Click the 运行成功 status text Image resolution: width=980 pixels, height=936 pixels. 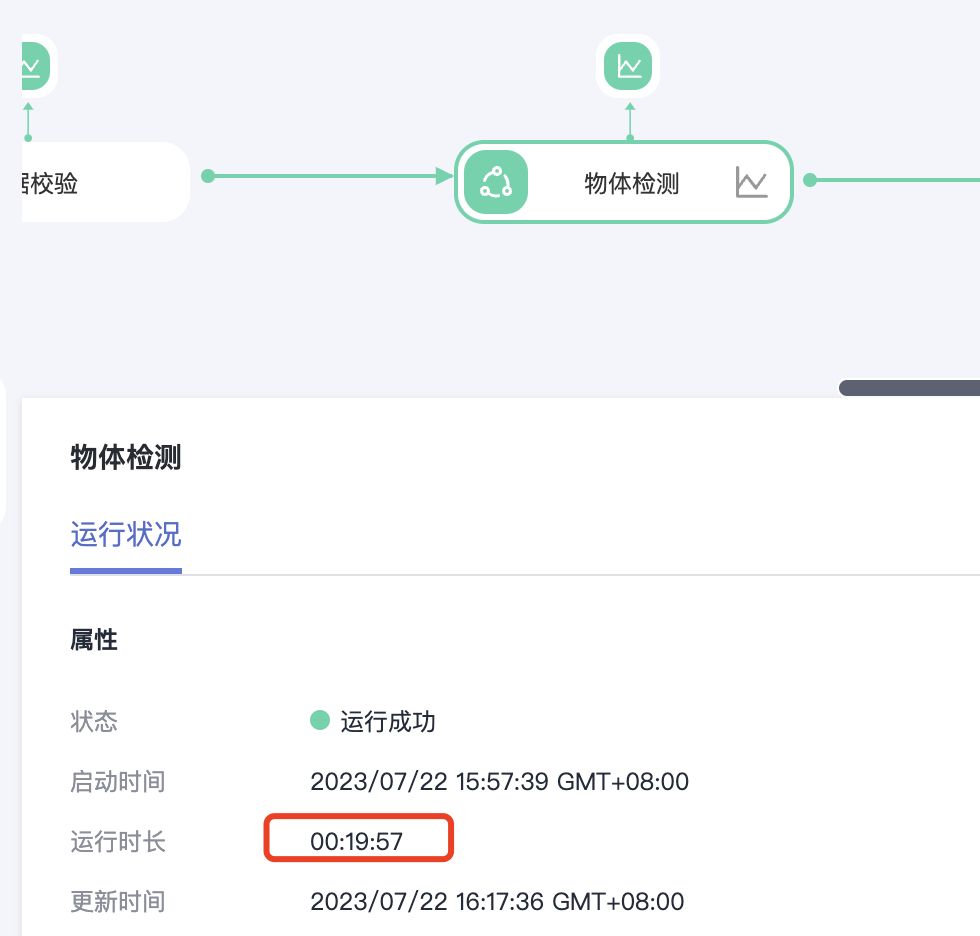click(388, 721)
